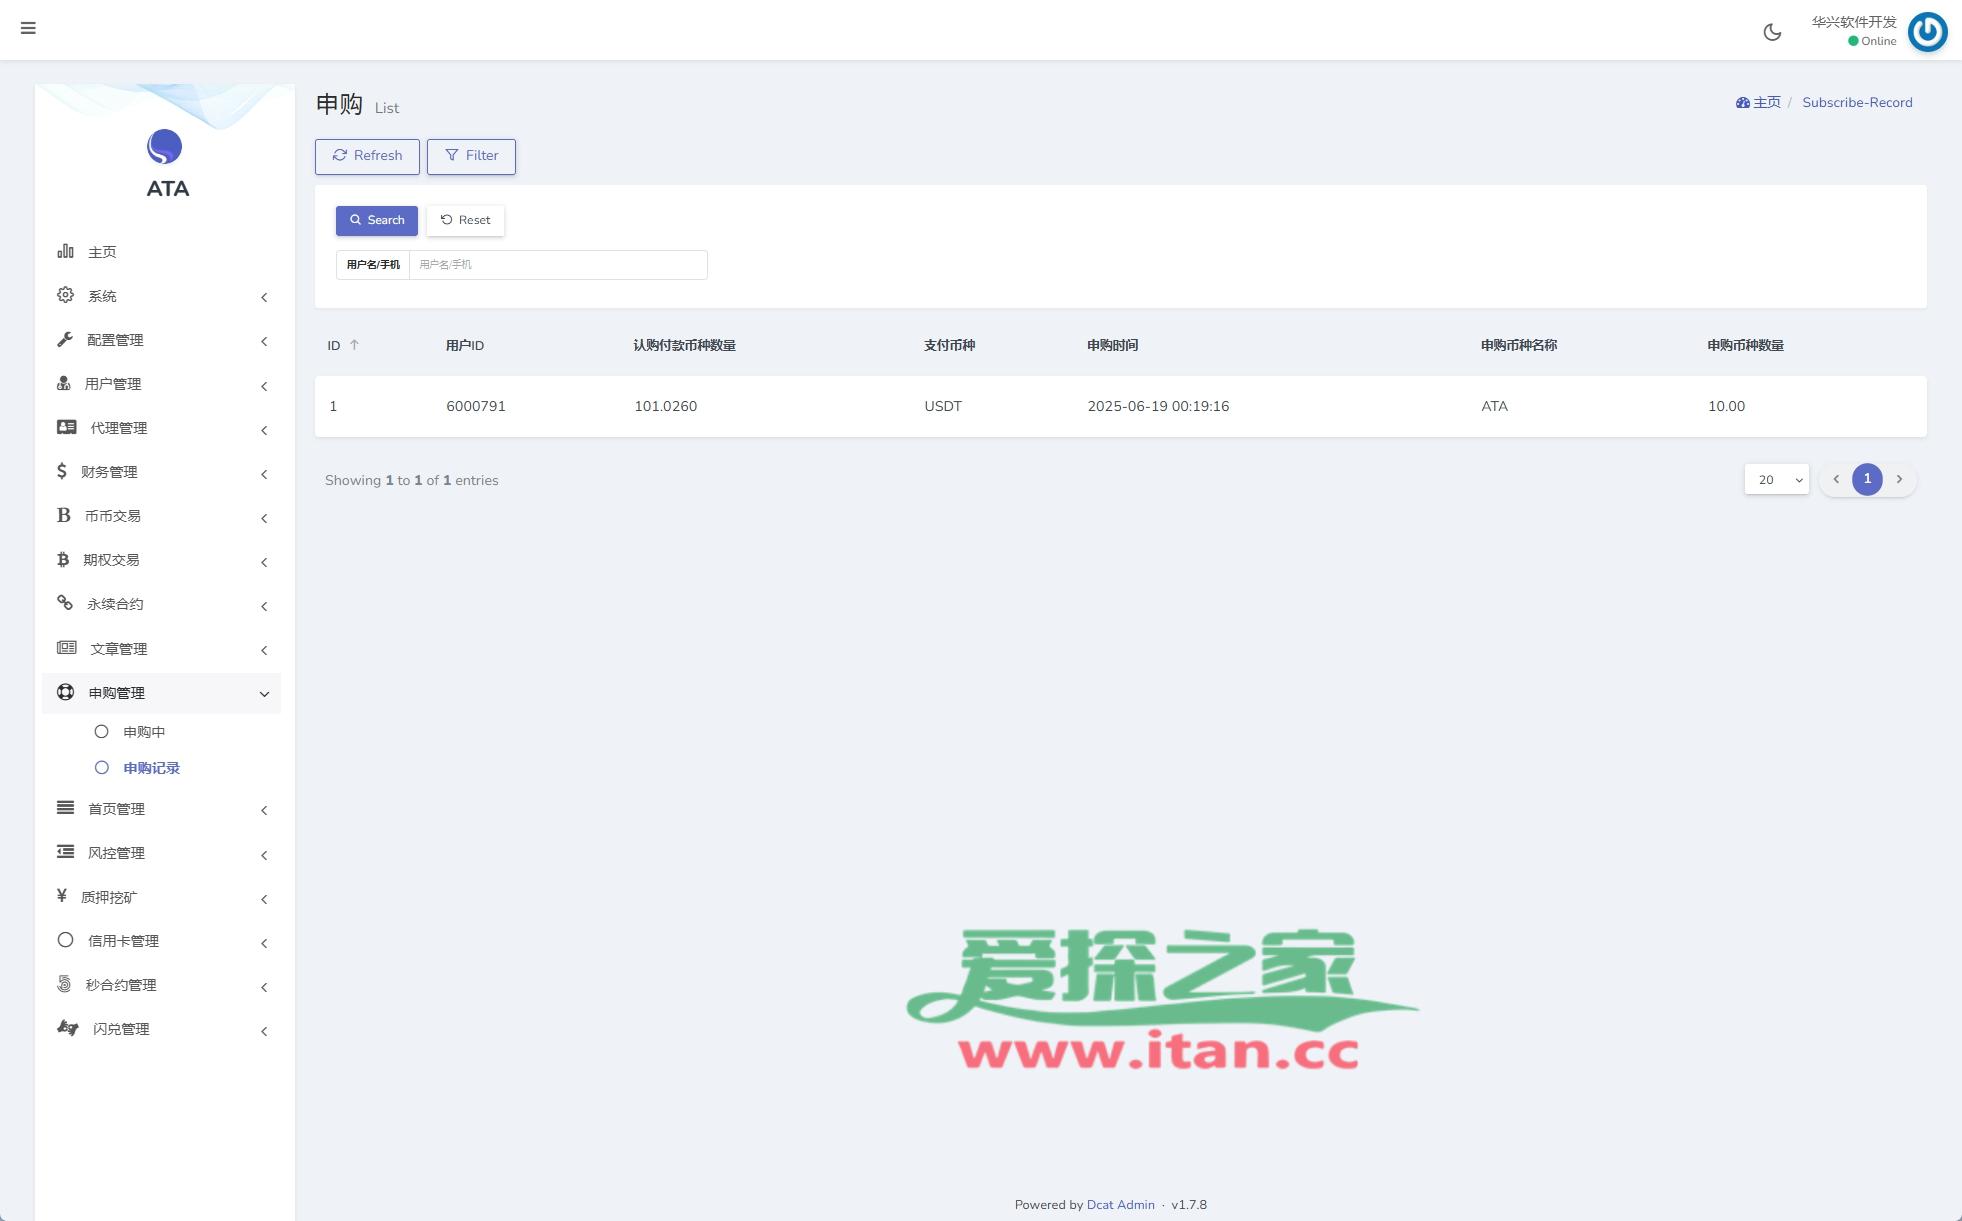Open the per-page 20 dropdown
The height and width of the screenshot is (1221, 1962).
pos(1777,480)
